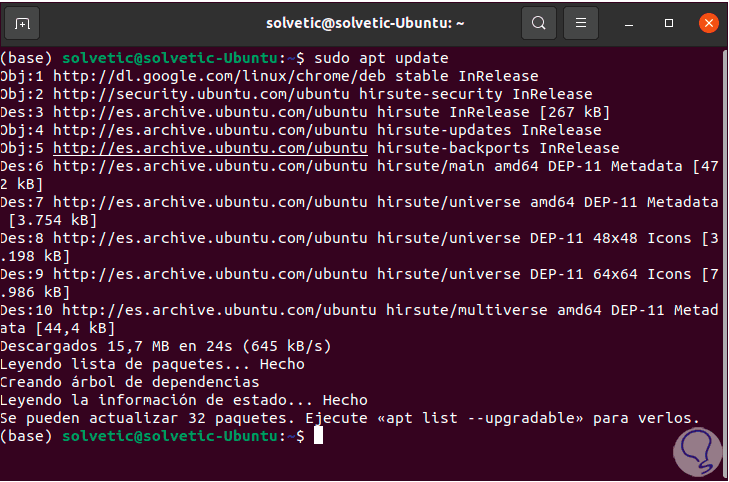Click 'Creando árbol de dependencias' line
Viewport: 729px width, 482px height.
click(130, 383)
